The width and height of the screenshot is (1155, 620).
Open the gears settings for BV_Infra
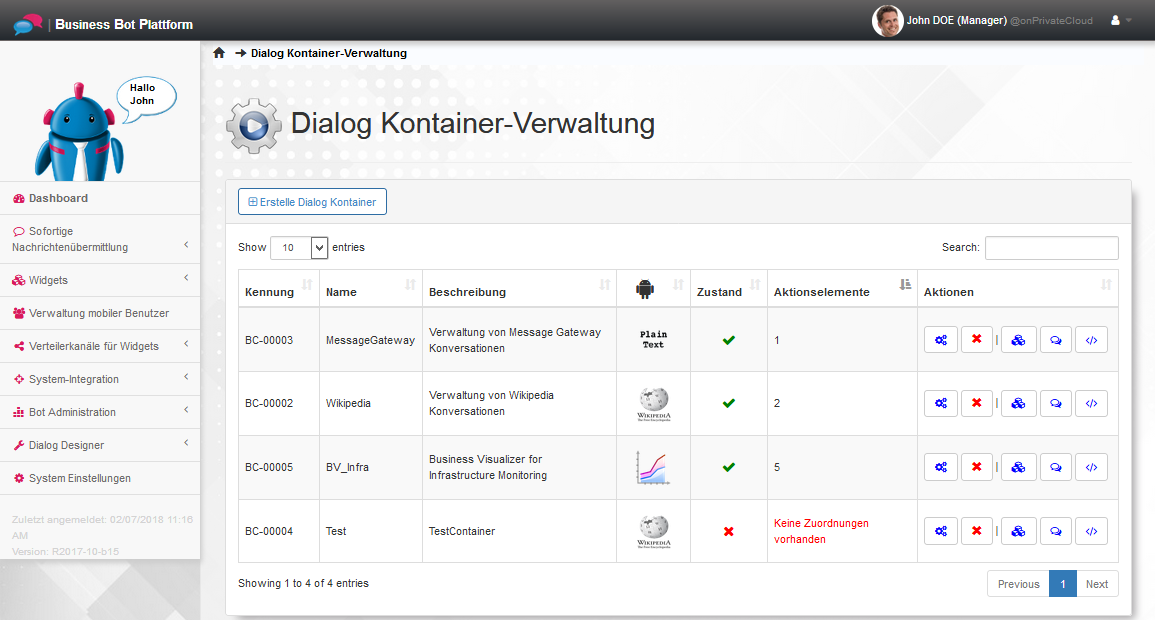(x=940, y=468)
